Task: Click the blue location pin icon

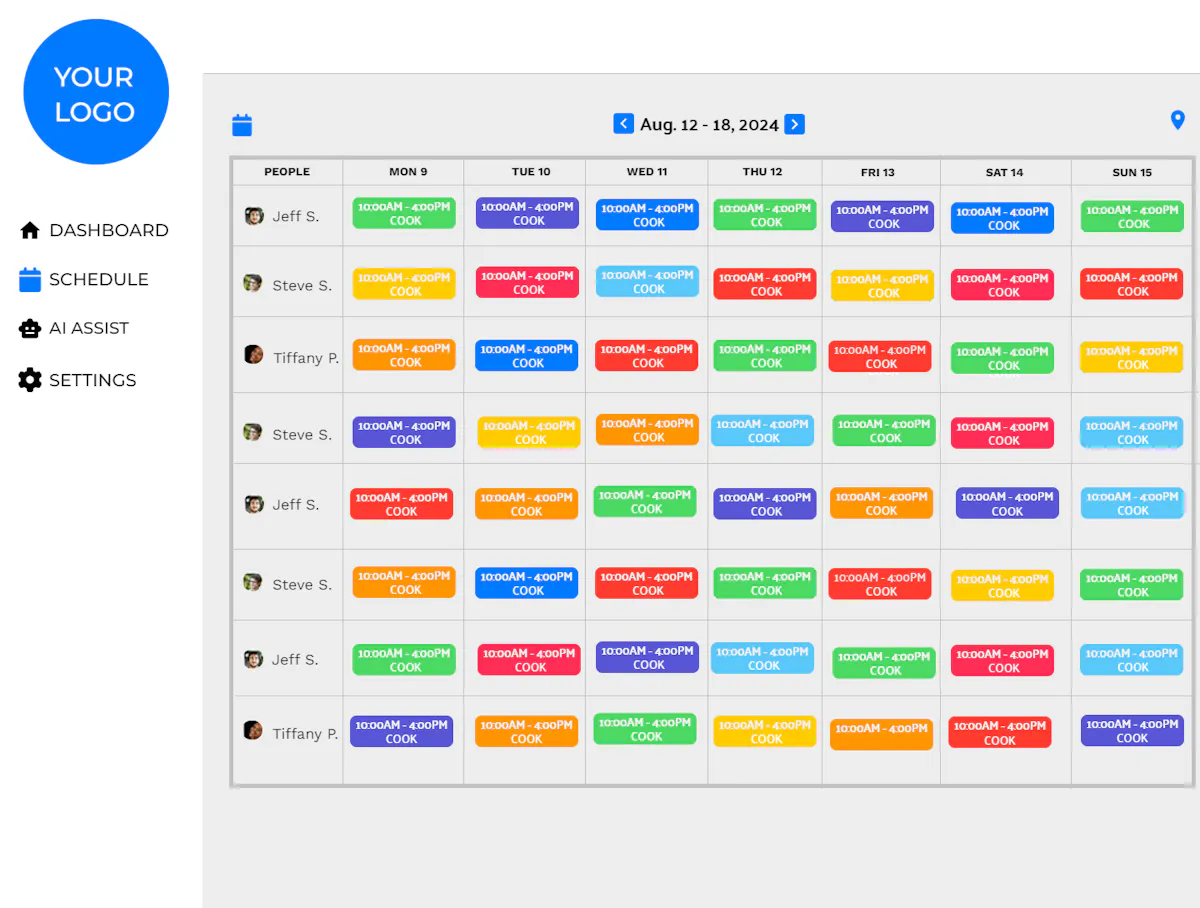Action: tap(1177, 120)
